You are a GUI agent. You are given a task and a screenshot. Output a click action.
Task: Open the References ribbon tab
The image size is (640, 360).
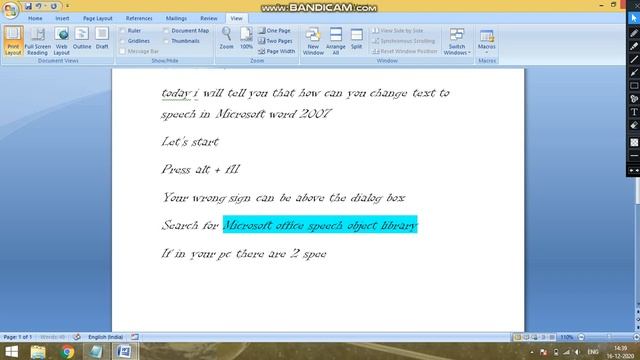[x=139, y=18]
